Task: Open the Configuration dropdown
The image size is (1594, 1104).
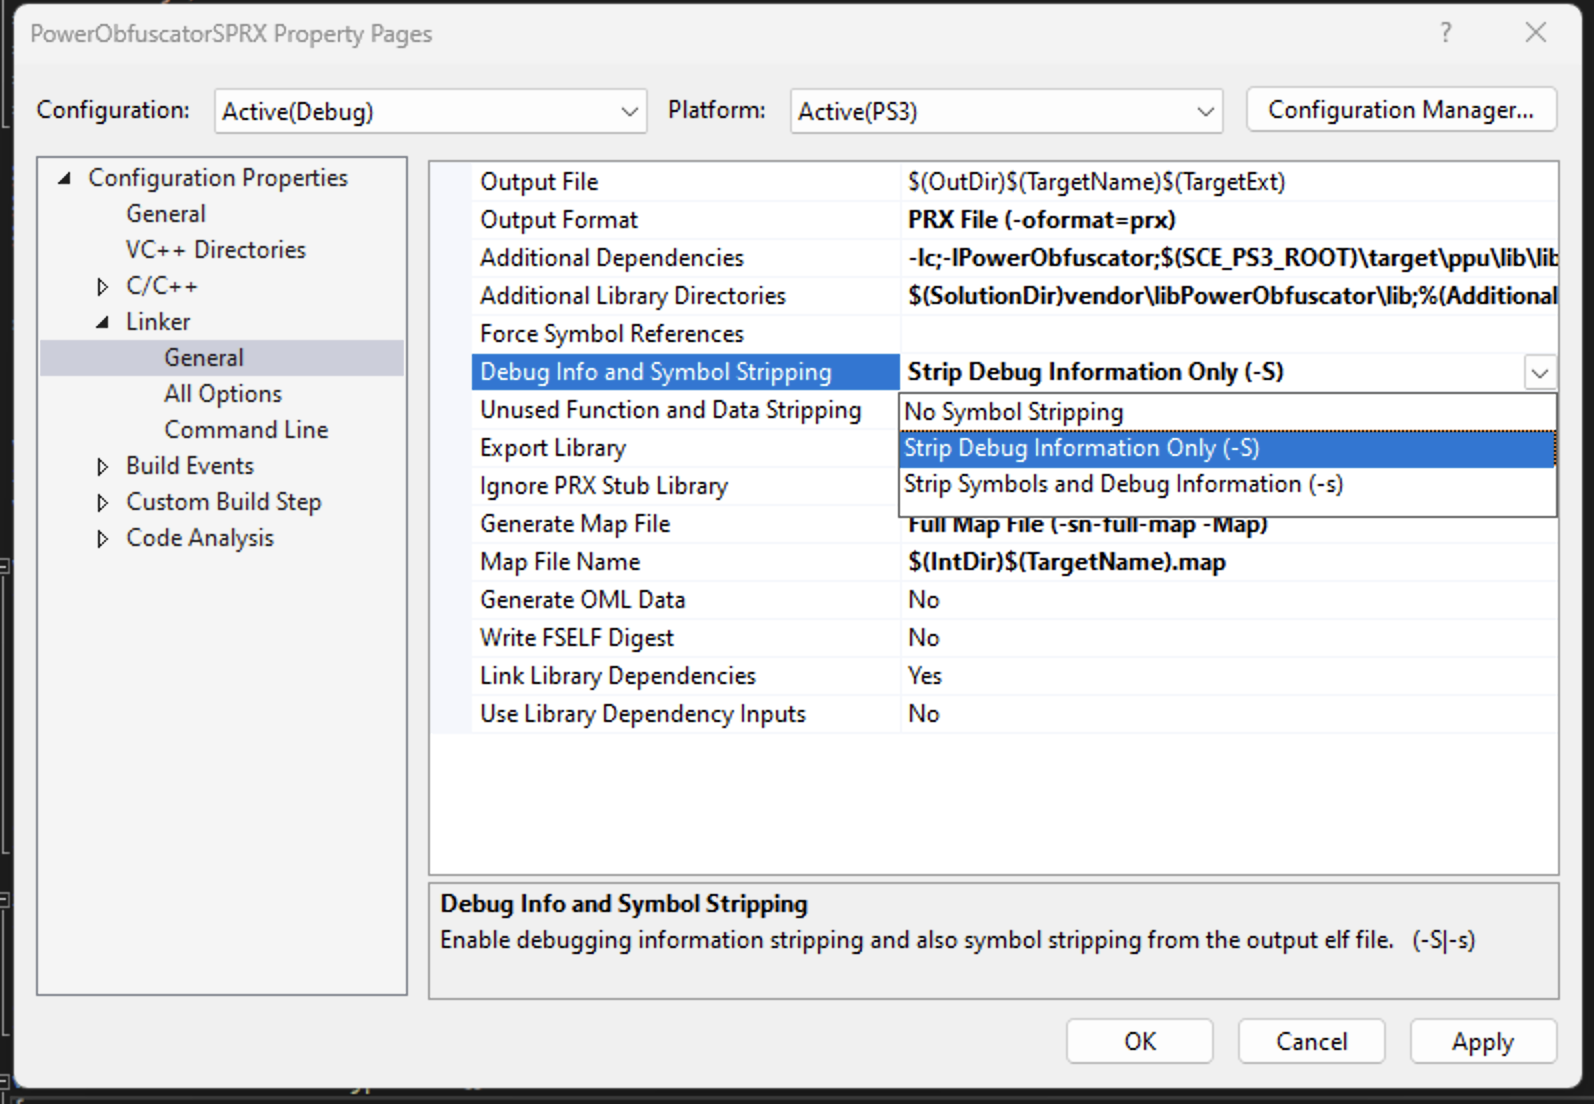Action: click(x=430, y=111)
